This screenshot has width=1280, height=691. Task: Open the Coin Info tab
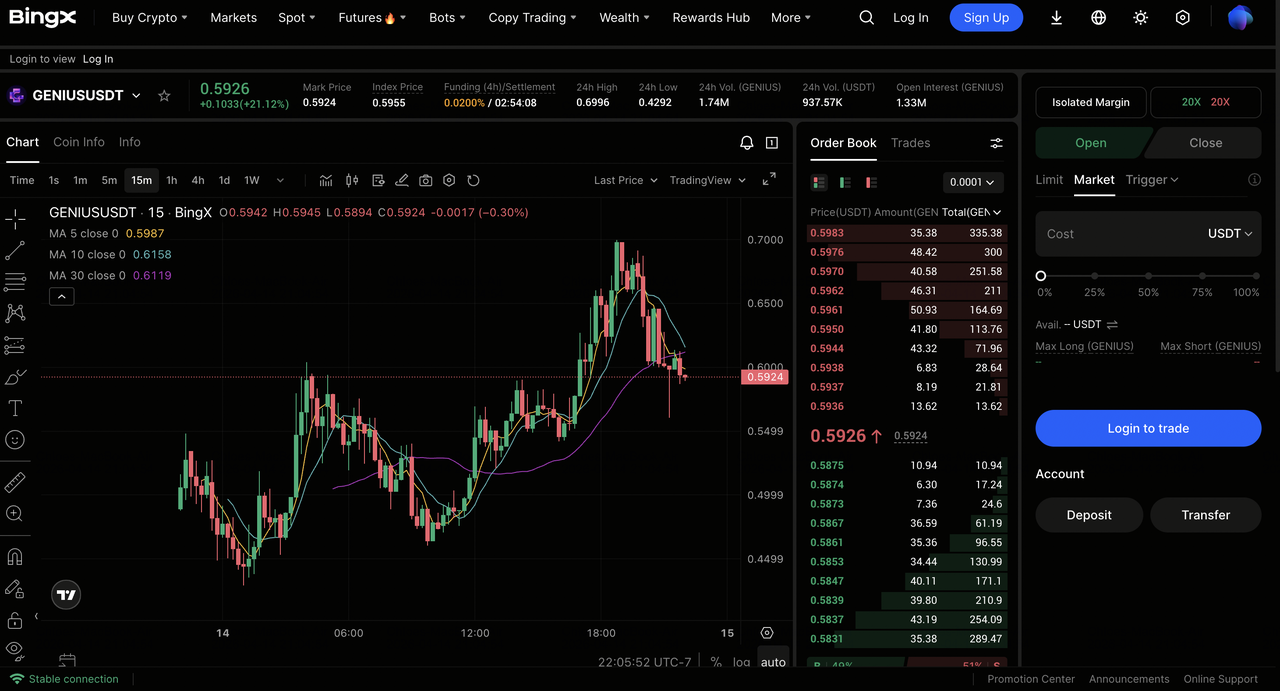(79, 142)
